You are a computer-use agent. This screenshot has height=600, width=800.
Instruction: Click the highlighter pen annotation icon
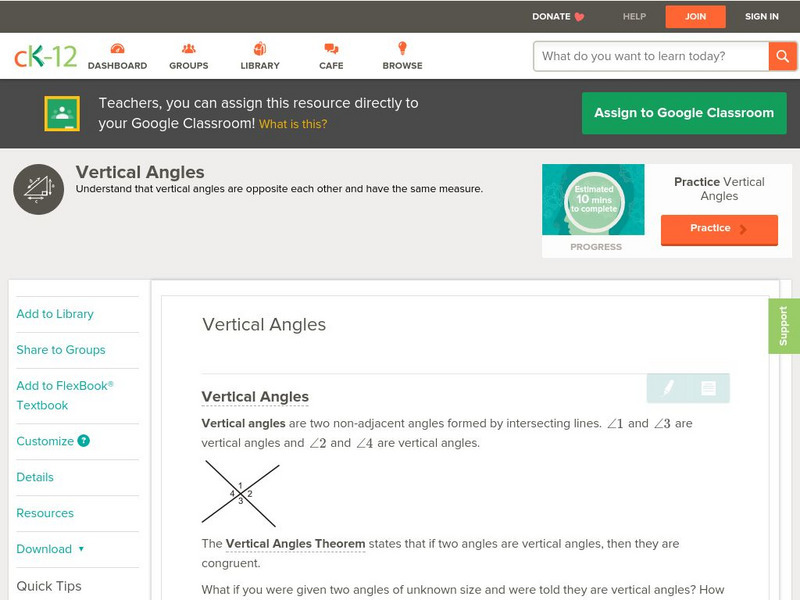pos(668,388)
